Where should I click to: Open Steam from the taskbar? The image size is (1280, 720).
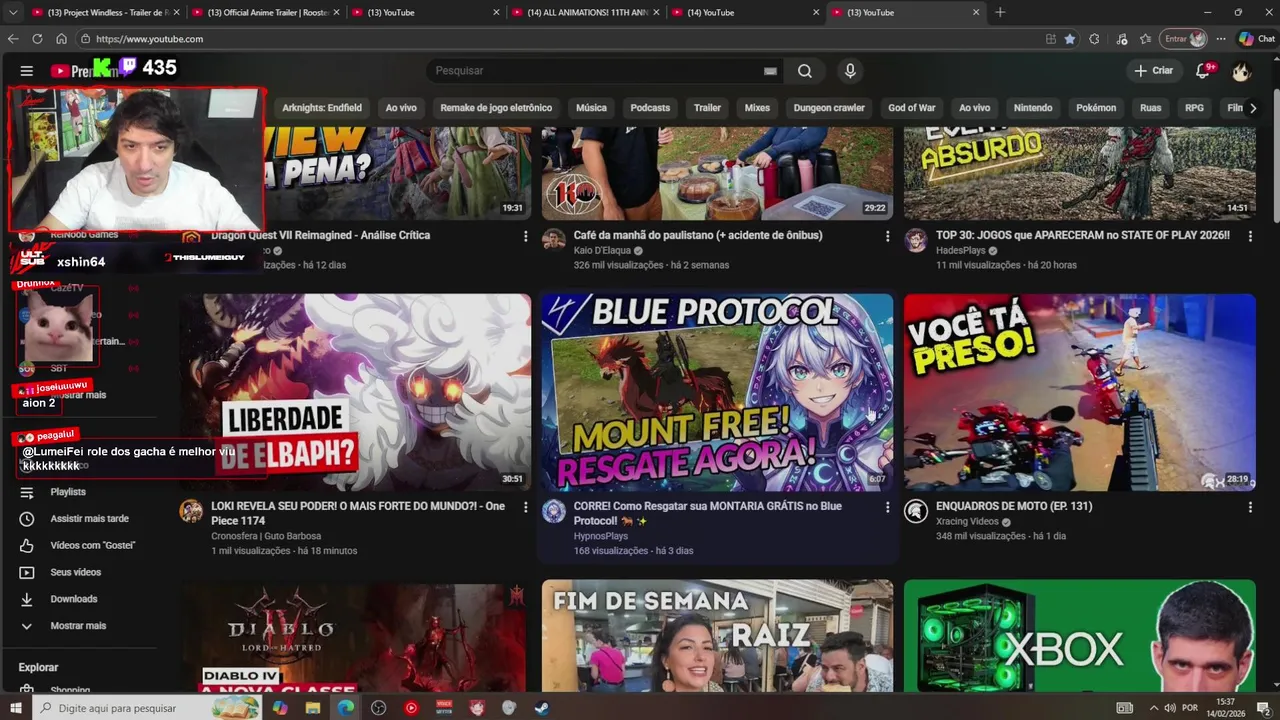point(541,708)
